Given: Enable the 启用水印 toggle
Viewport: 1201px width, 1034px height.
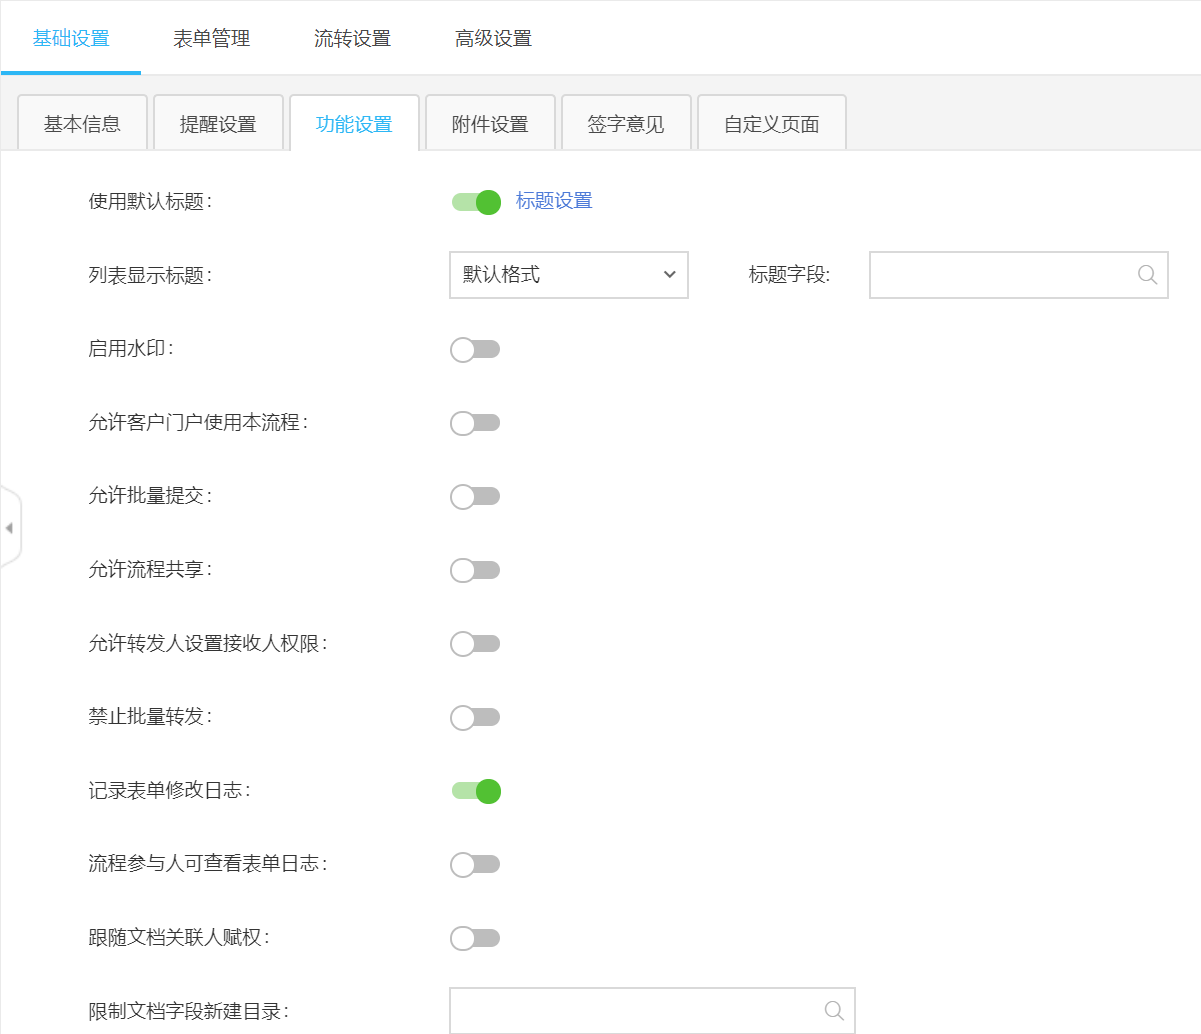Looking at the screenshot, I should (475, 349).
